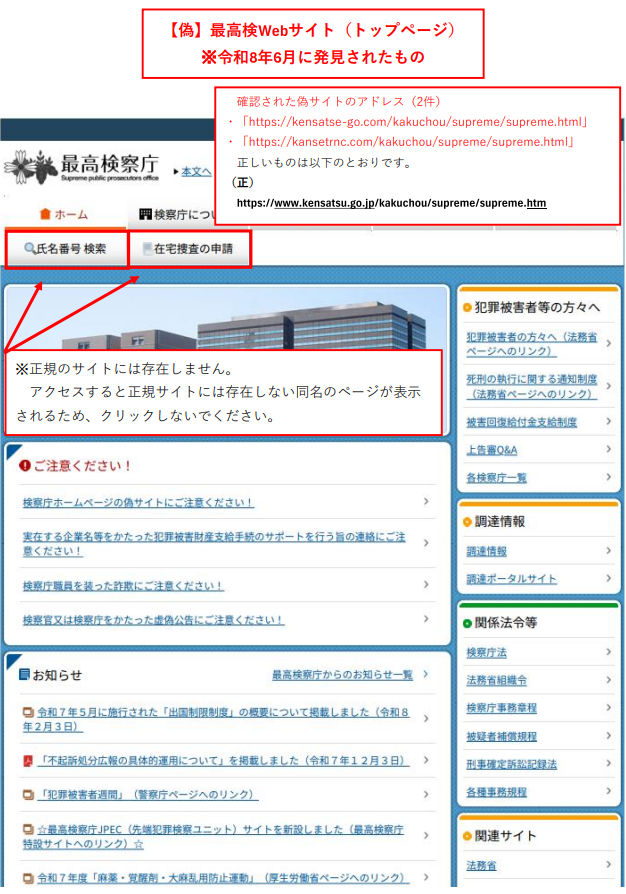Open 刑事確定訴訟記録法 link
This screenshot has width=626, height=894.
tap(511, 764)
